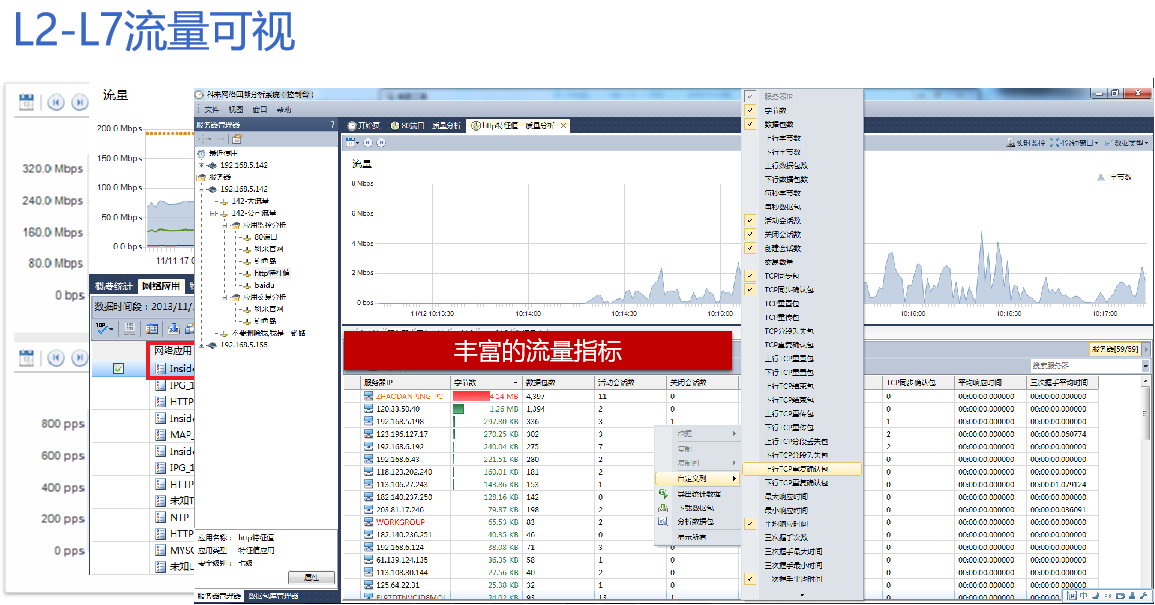Toggle the 活动会话数 checkmark in the column list
Viewport: 1155px width, 605px height.
(x=750, y=220)
